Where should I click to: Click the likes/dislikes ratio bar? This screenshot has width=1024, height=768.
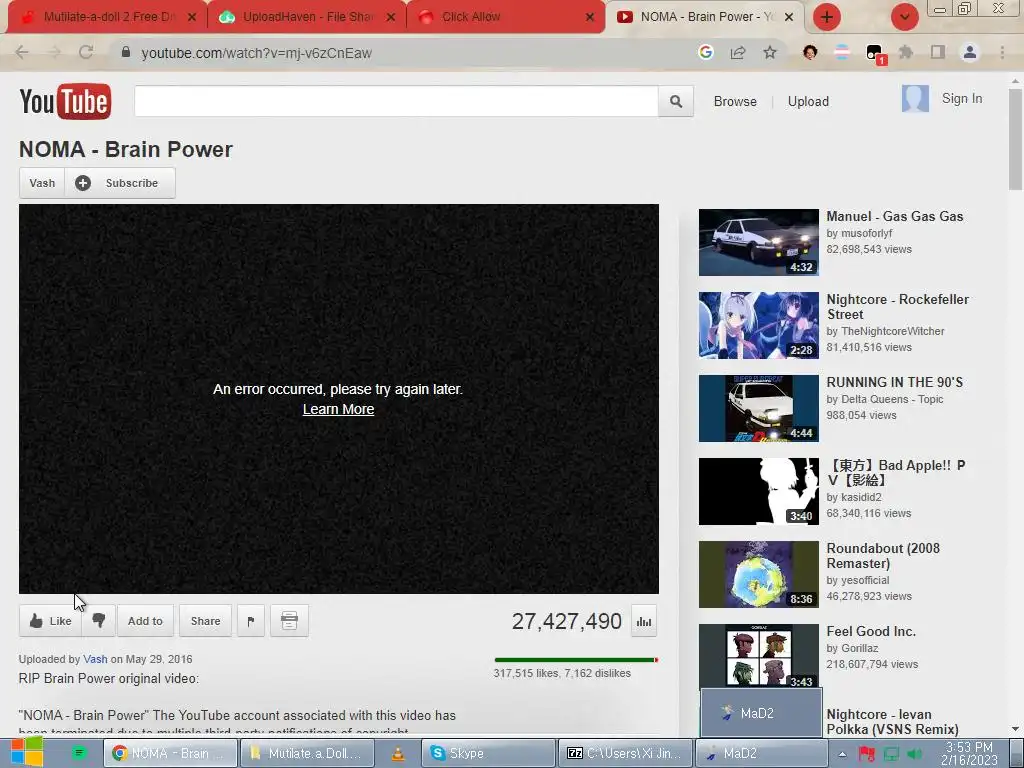point(576,660)
